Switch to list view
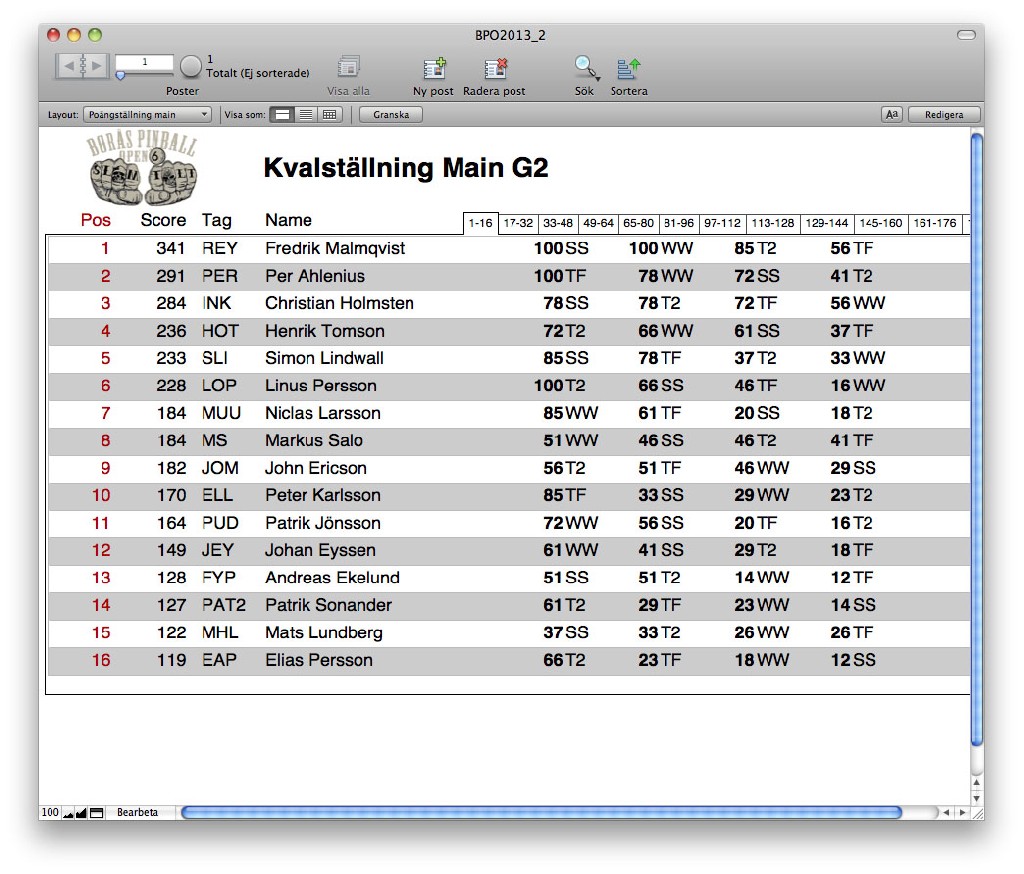The image size is (1024, 874). coord(306,114)
